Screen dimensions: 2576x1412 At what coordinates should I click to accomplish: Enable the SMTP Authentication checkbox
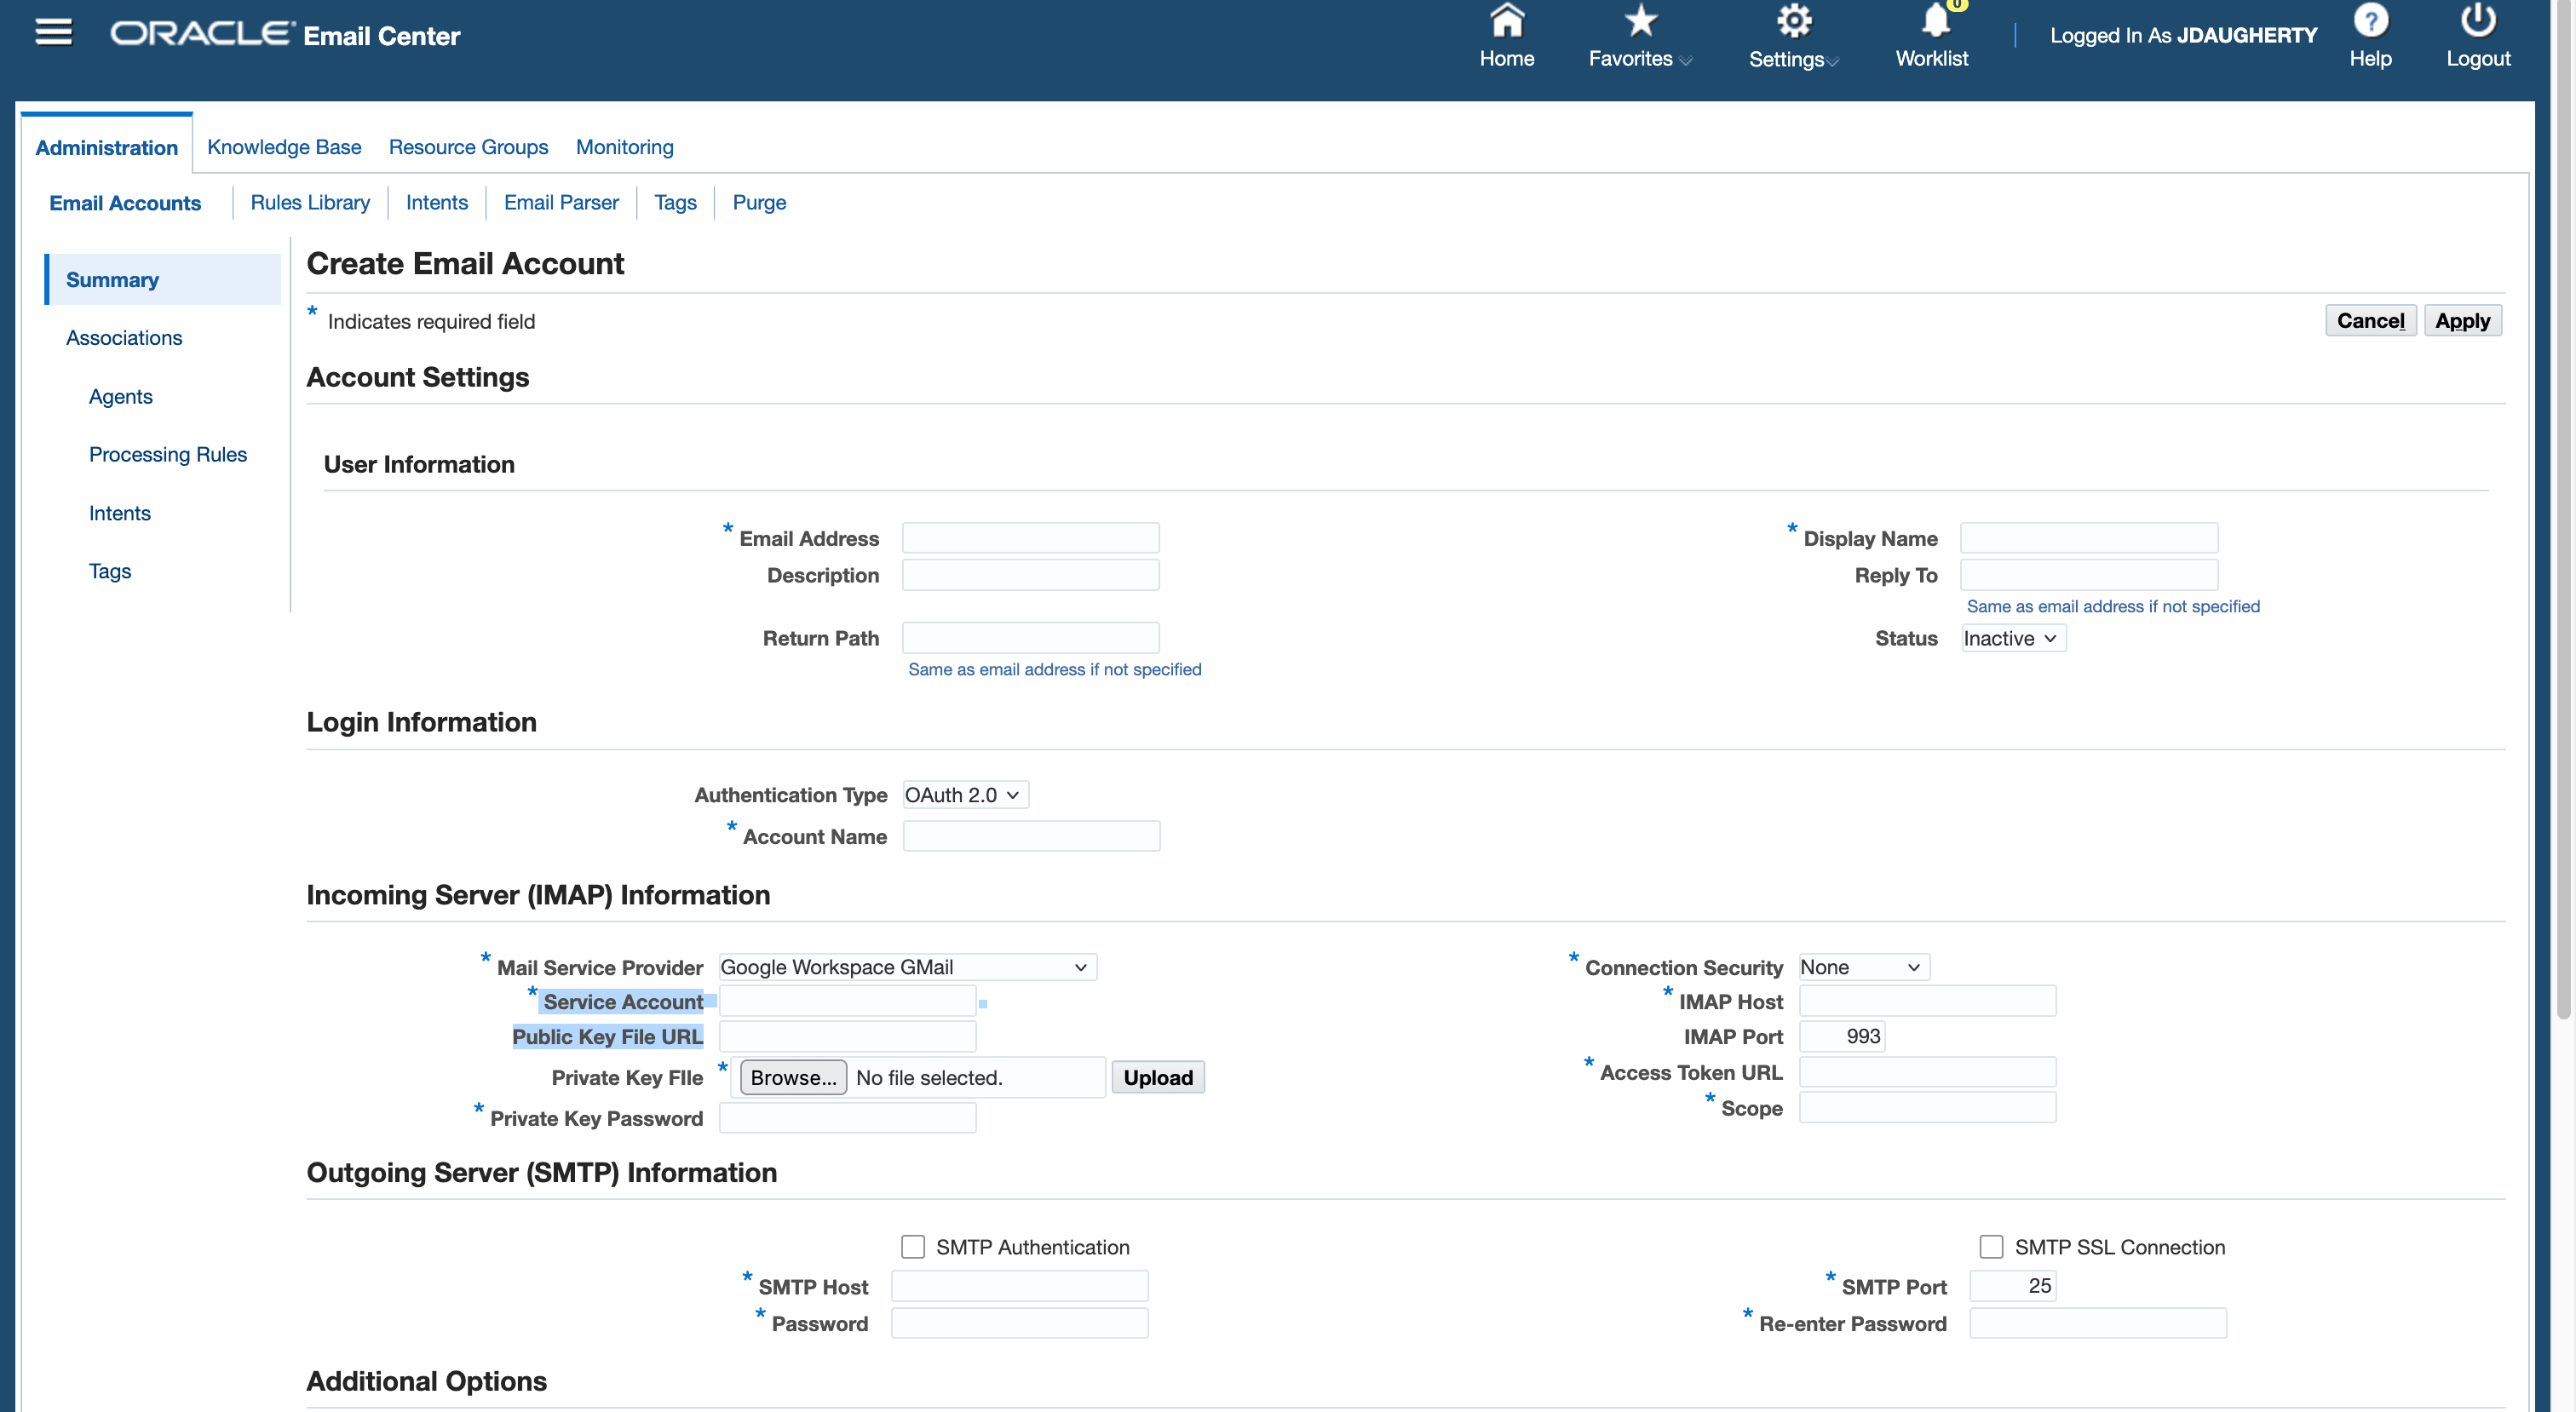(912, 1246)
